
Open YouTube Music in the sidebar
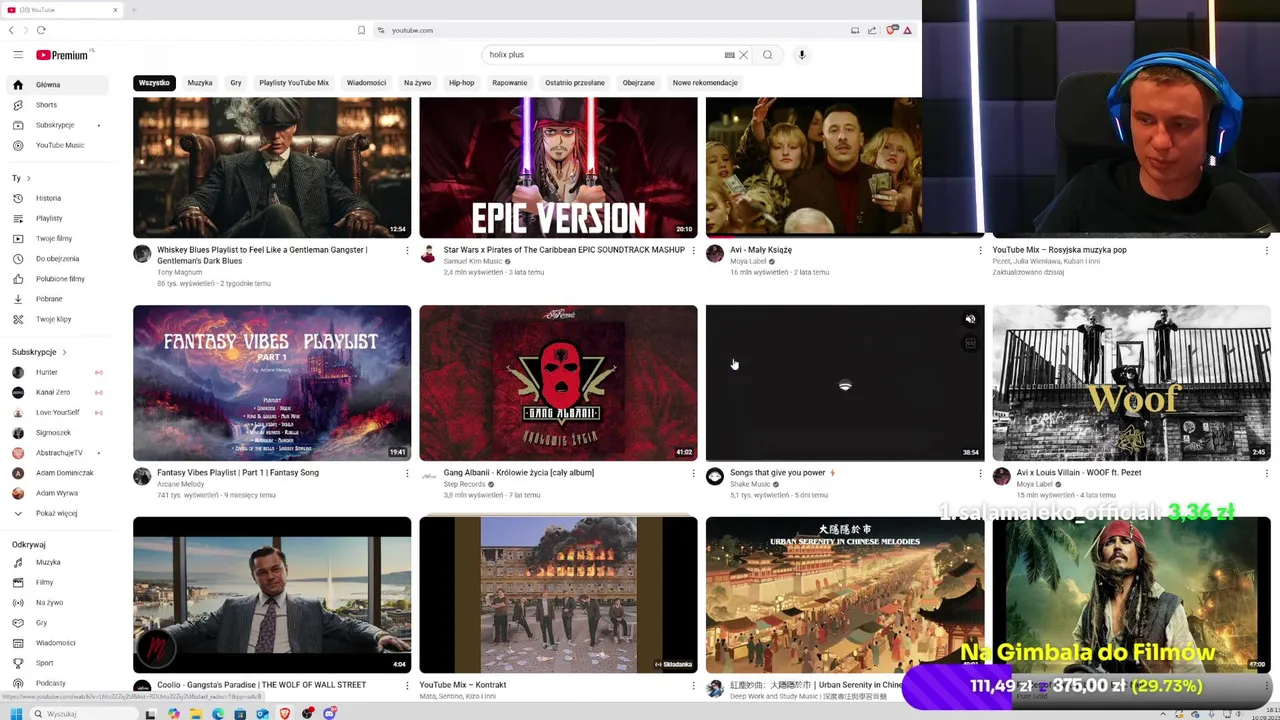[56, 145]
